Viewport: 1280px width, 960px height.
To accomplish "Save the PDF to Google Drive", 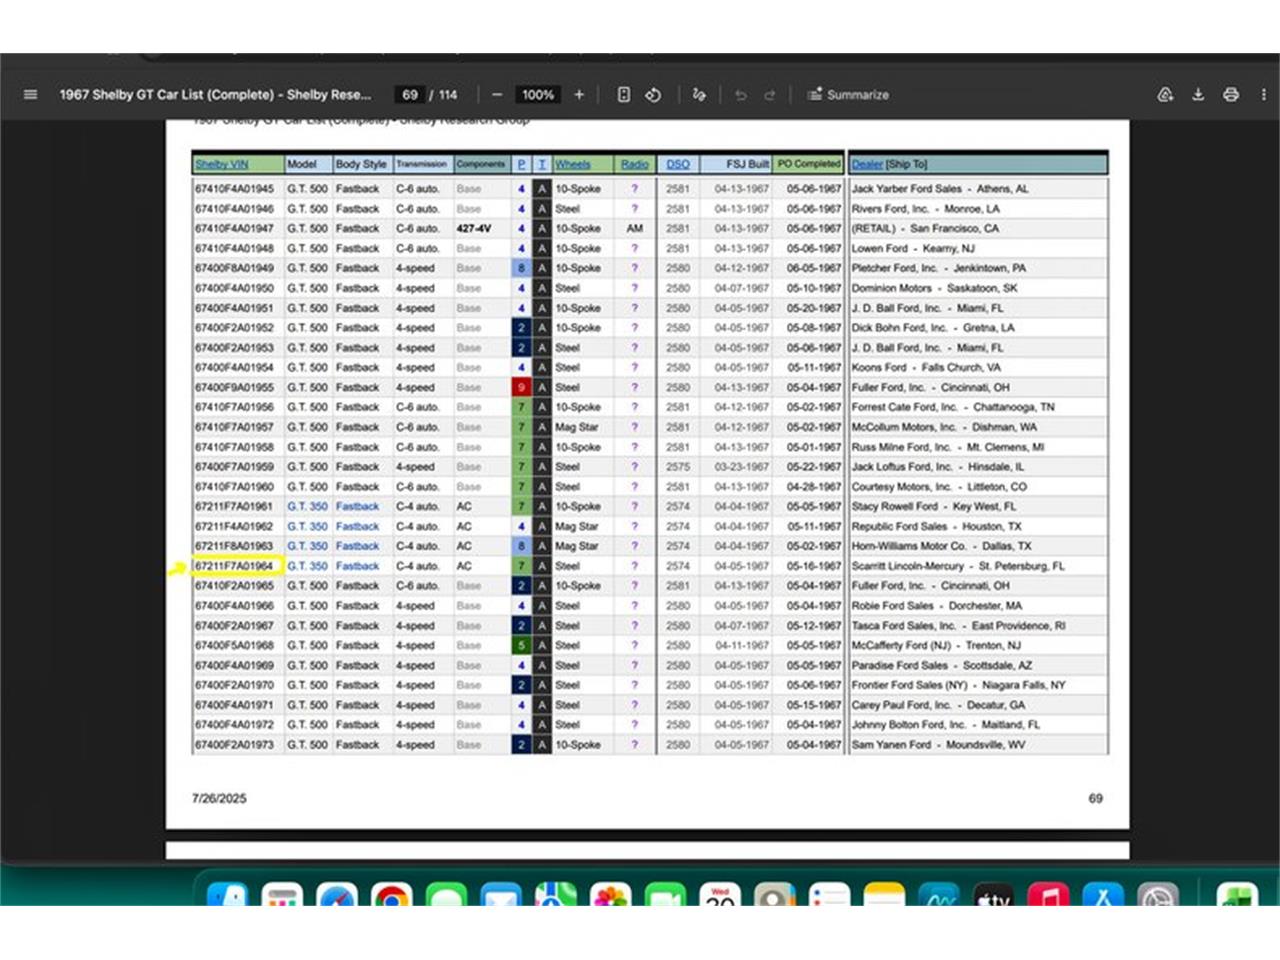I will coord(1165,95).
